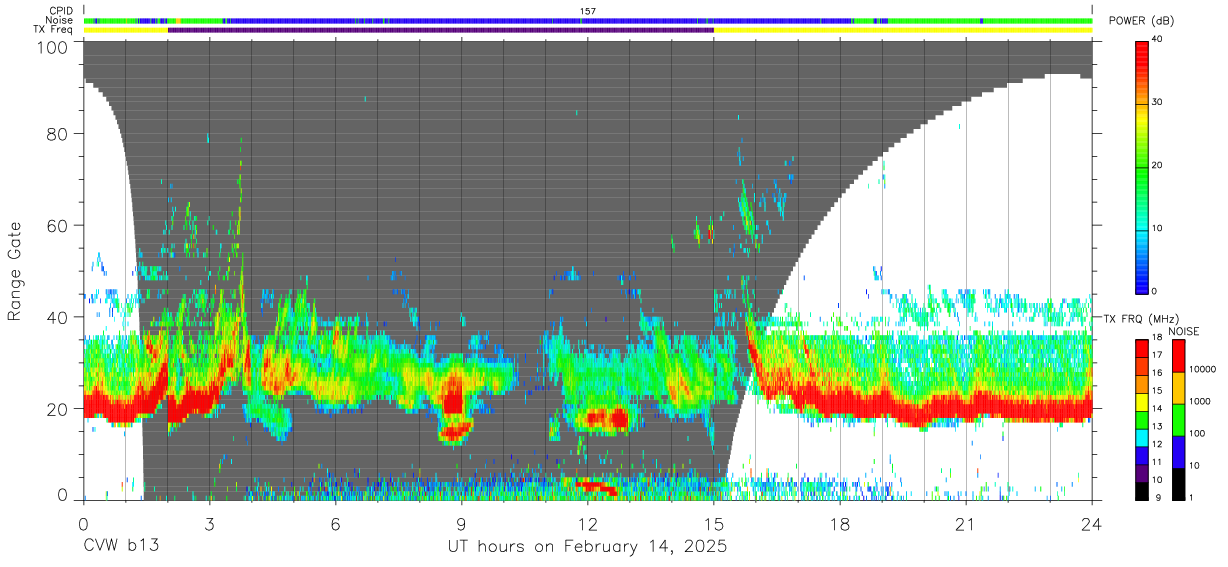
Task: Click the purple TX Freq band segment
Action: pos(441,30)
